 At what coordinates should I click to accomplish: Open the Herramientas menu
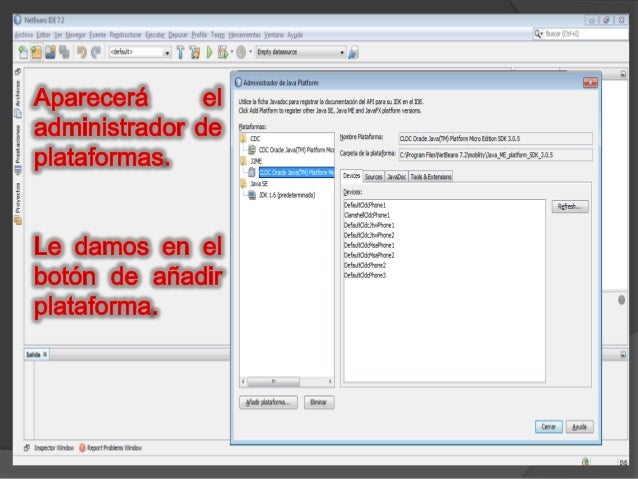click(244, 35)
